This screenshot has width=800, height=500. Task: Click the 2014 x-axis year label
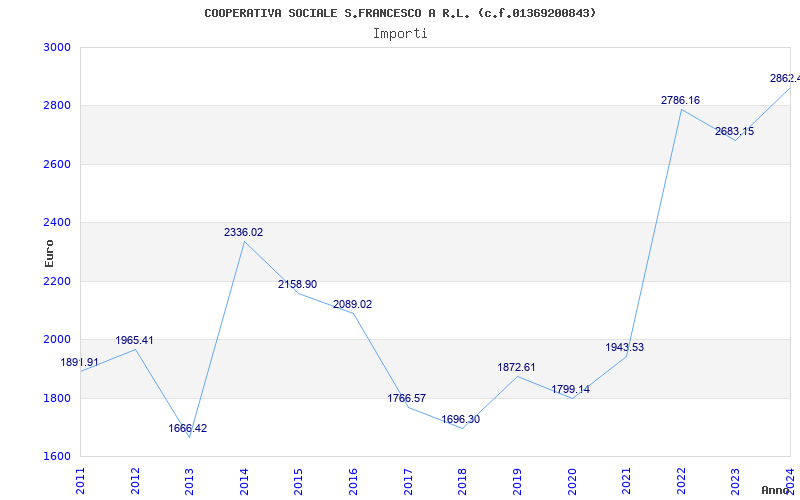(x=244, y=481)
